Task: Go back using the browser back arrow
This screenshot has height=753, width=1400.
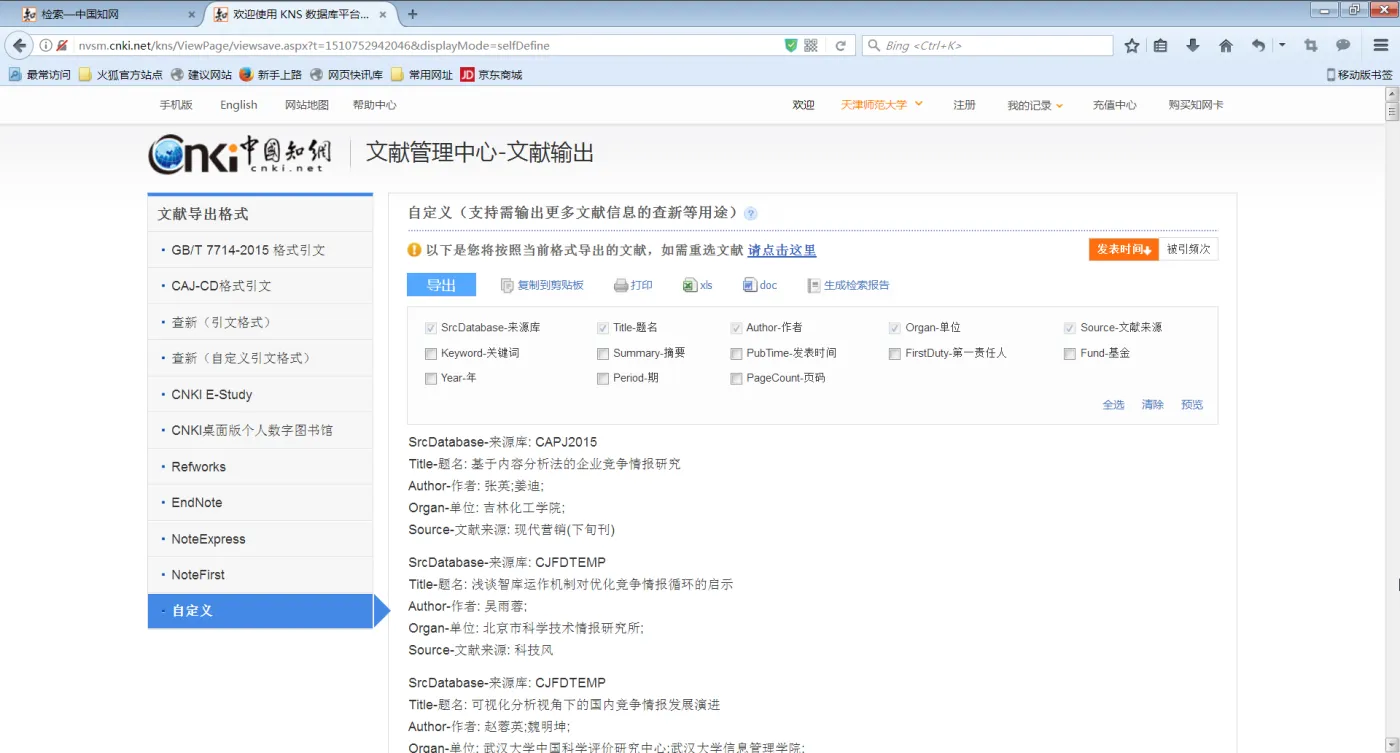Action: click(x=19, y=46)
